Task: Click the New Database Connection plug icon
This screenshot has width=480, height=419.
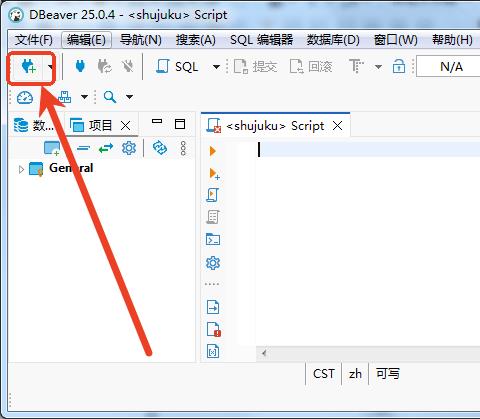Action: coord(28,67)
